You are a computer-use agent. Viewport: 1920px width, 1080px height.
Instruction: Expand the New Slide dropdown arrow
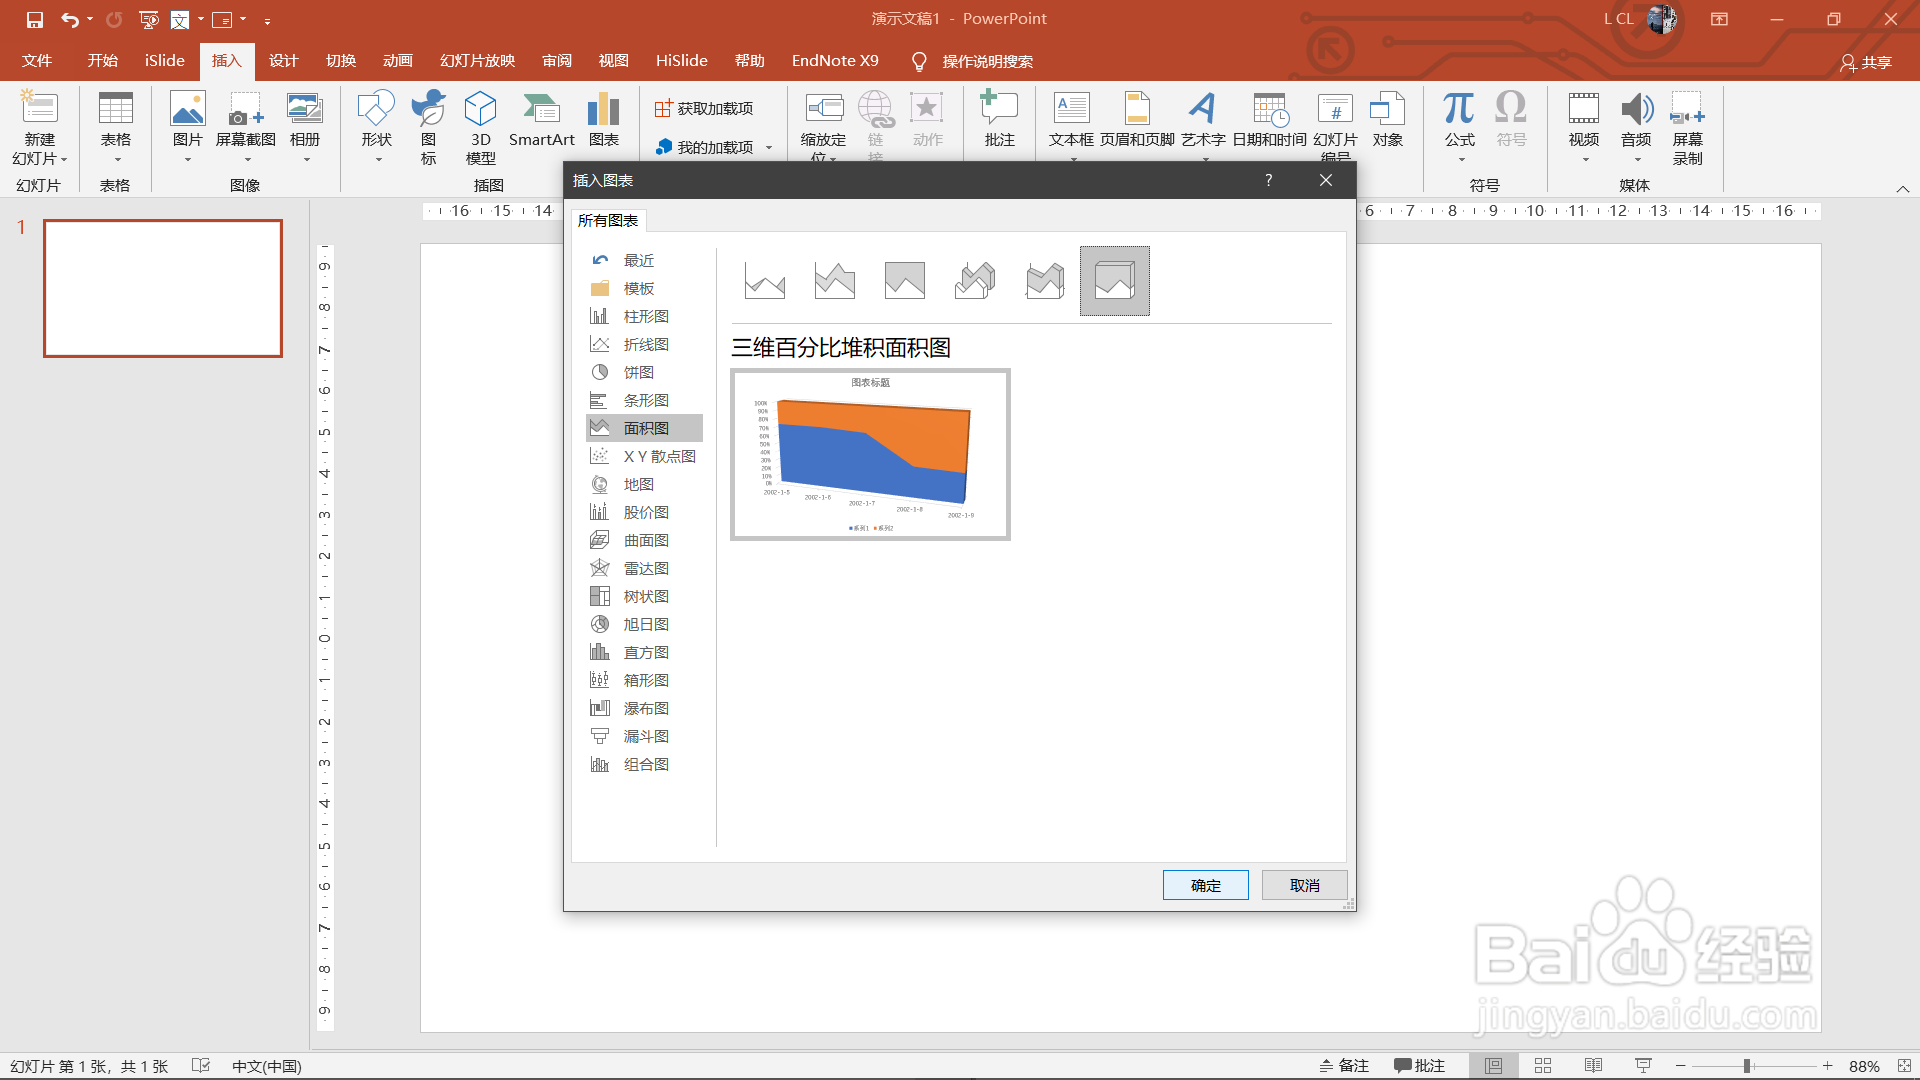(x=63, y=160)
